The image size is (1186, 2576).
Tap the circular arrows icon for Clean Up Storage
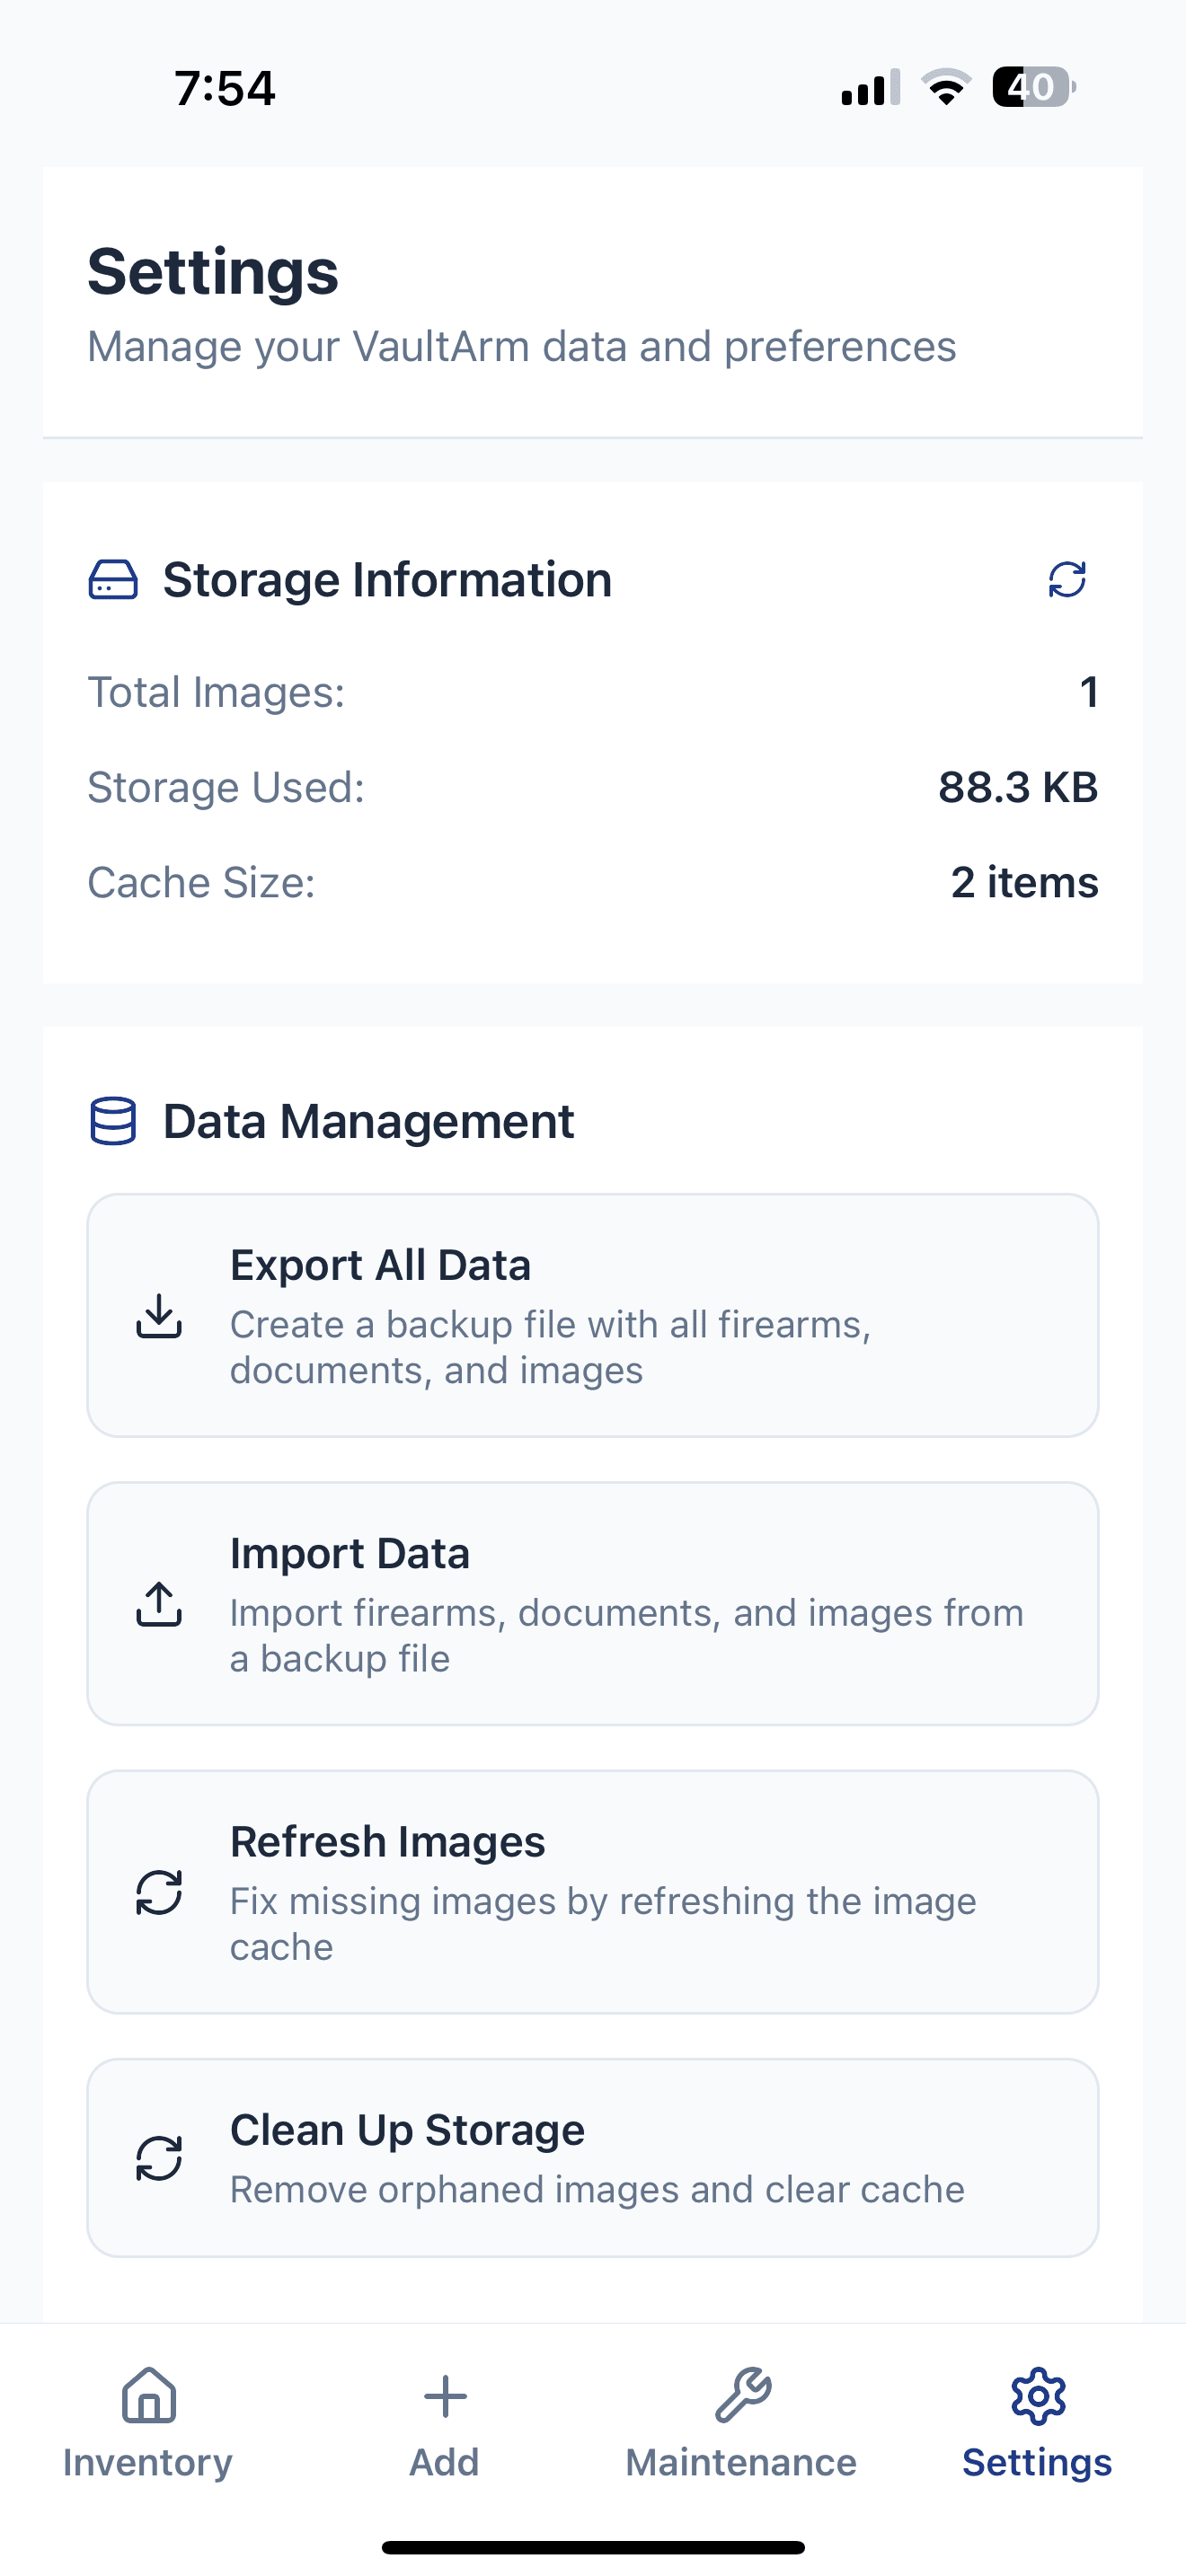click(x=159, y=2158)
